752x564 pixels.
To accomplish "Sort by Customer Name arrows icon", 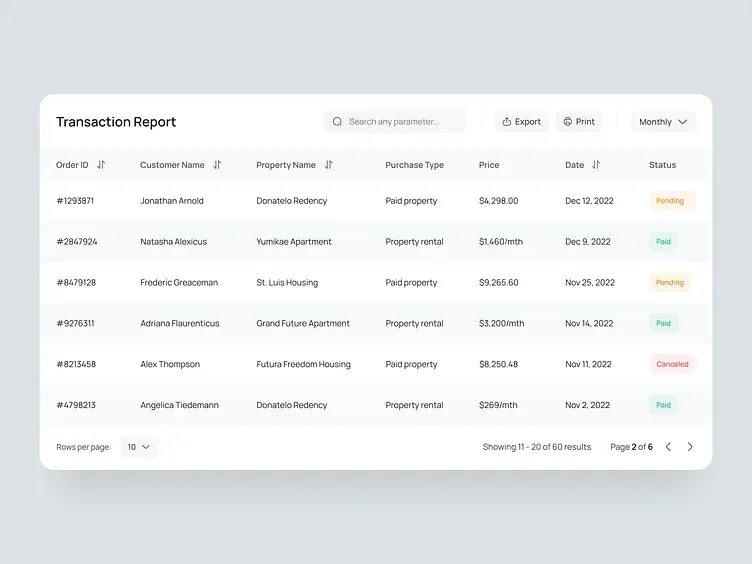I will [217, 164].
